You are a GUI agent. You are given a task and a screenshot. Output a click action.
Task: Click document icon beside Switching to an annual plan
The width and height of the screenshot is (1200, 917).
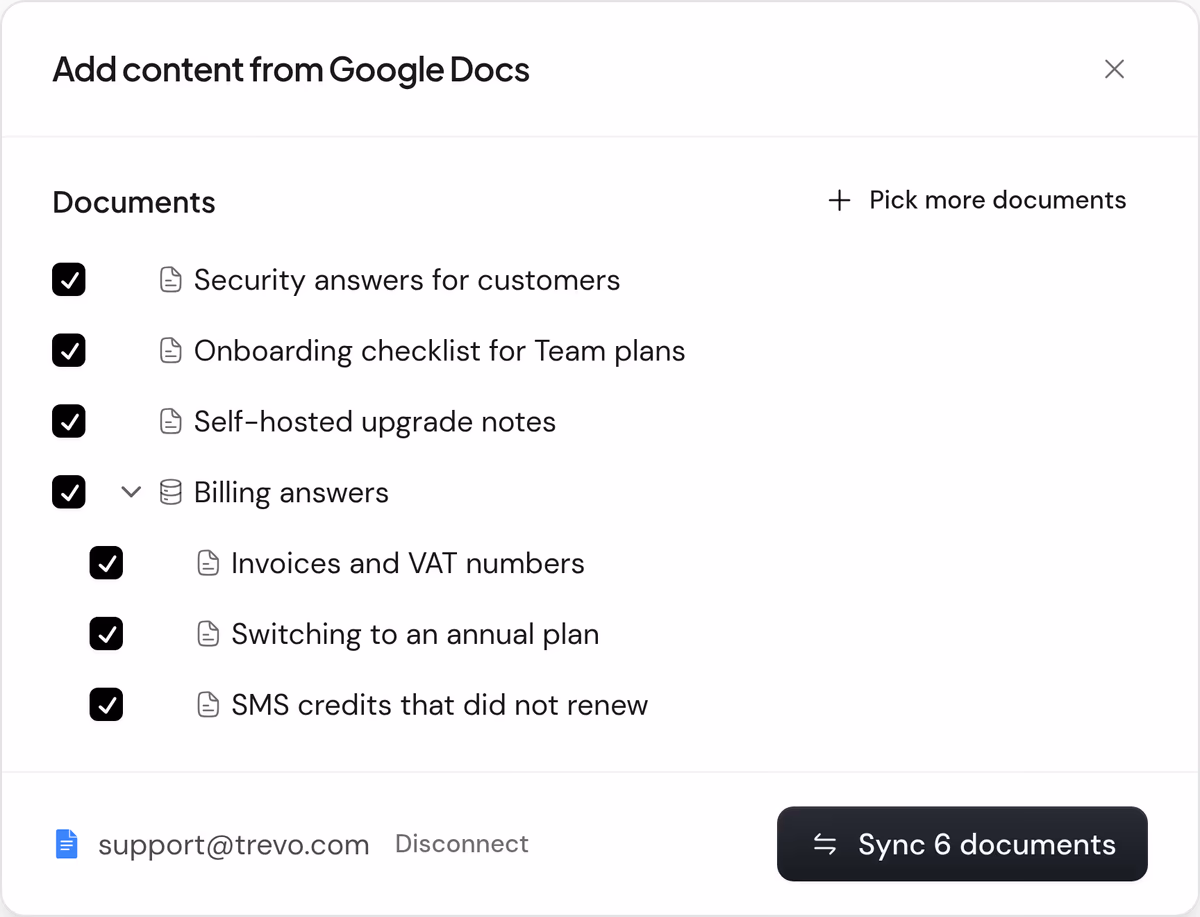click(x=208, y=634)
